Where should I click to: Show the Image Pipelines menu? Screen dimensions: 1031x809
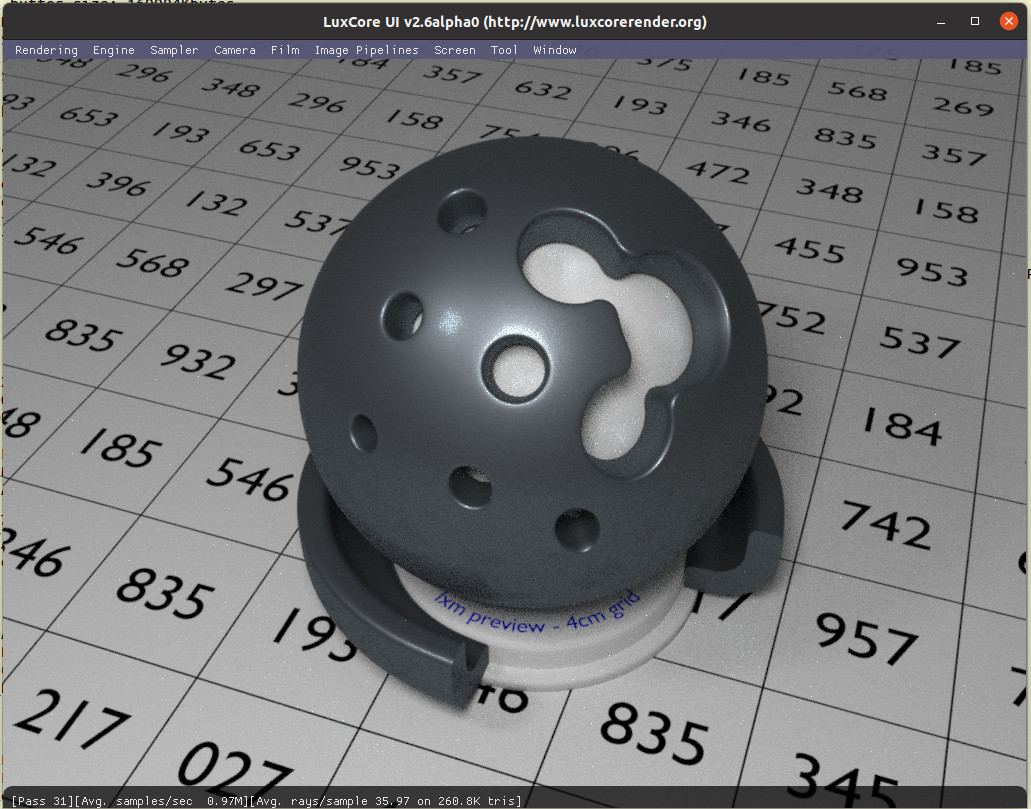tap(366, 50)
